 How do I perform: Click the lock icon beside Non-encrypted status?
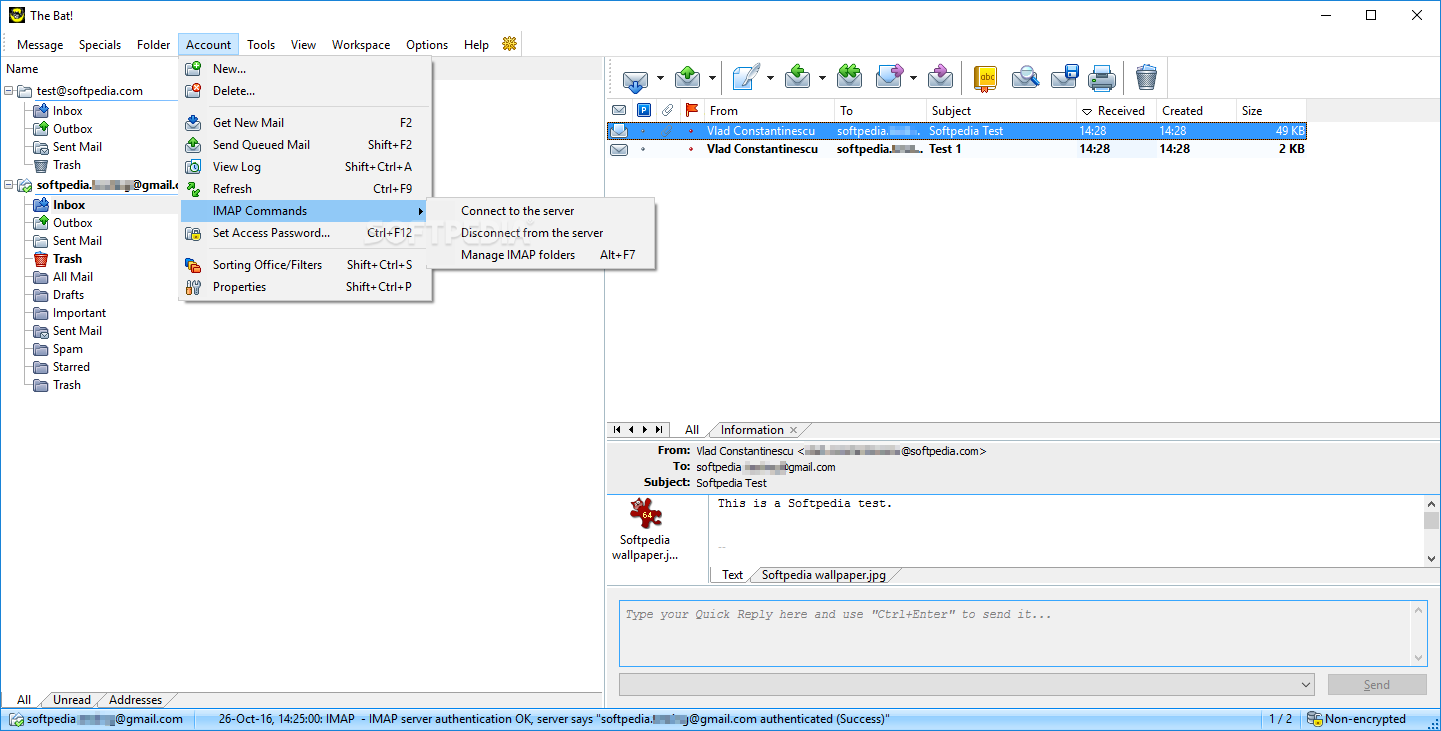pos(1315,719)
